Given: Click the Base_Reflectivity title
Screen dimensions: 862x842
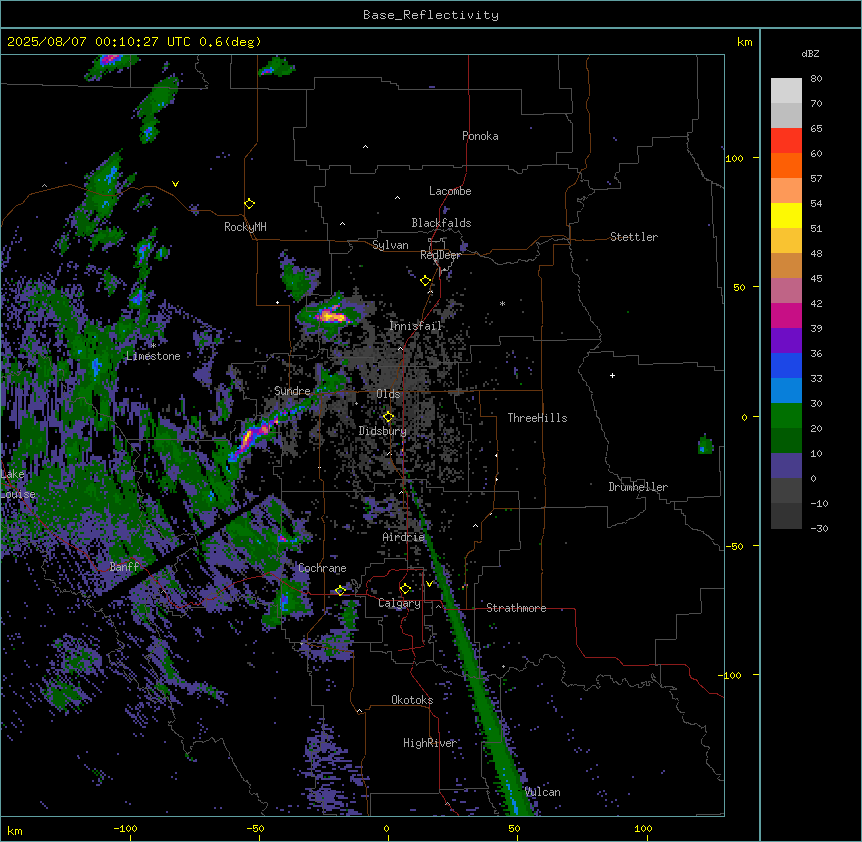Looking at the screenshot, I should (x=431, y=15).
